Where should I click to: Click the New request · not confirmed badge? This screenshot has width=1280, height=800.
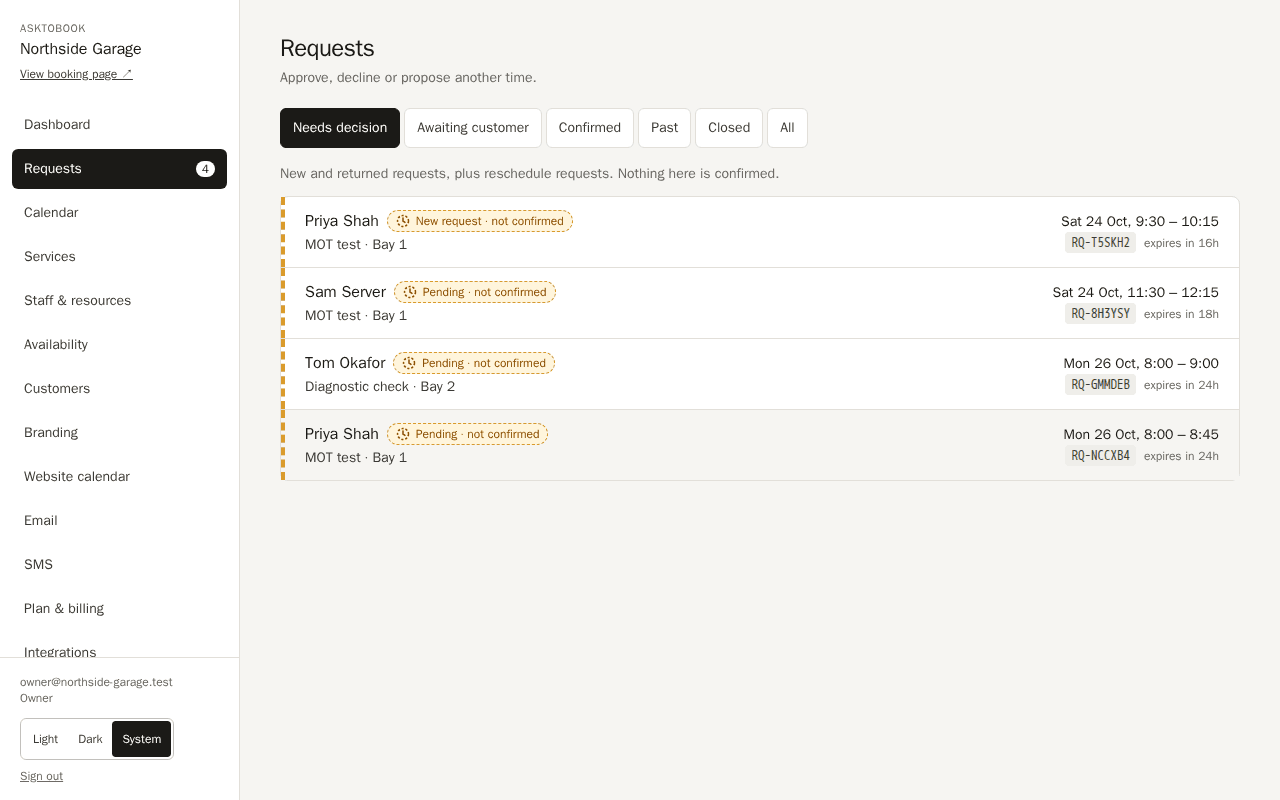480,221
